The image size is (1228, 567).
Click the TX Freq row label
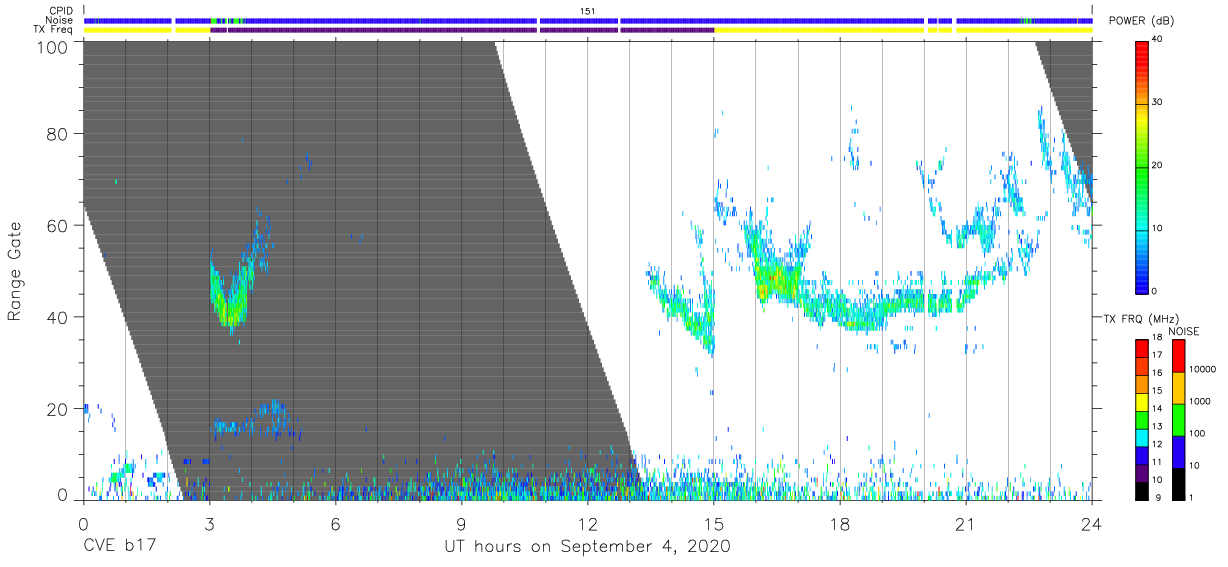[54, 30]
